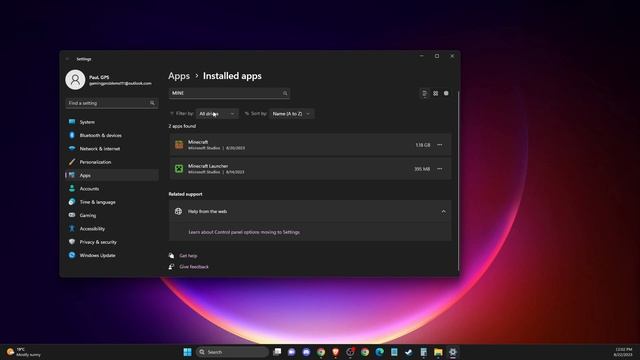Image resolution: width=640 pixels, height=360 pixels.
Task: Click the 2 apps found text
Action: pos(182,126)
